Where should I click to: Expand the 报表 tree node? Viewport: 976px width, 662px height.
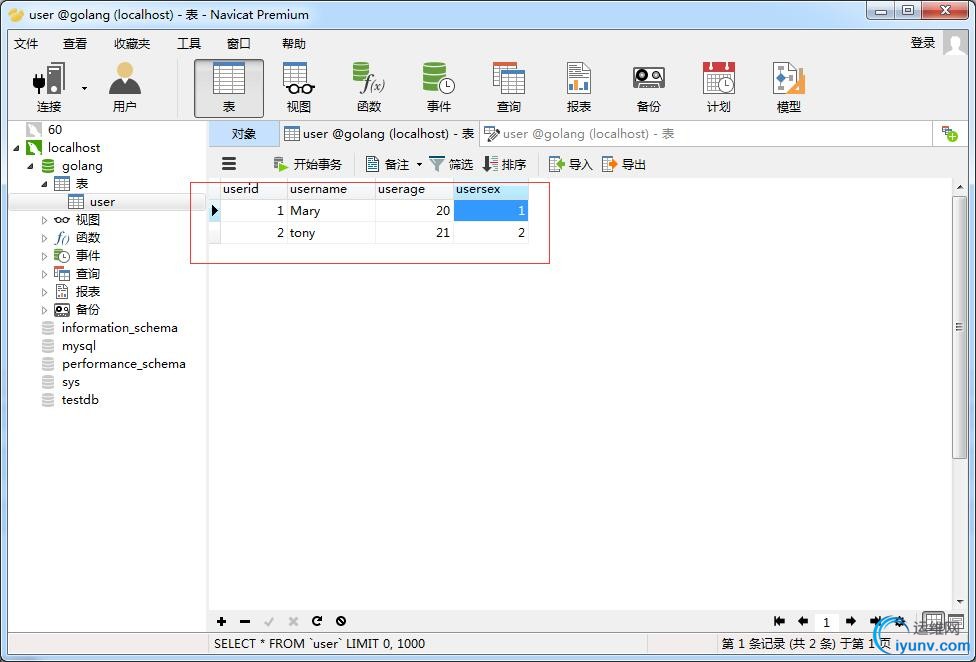click(x=44, y=292)
